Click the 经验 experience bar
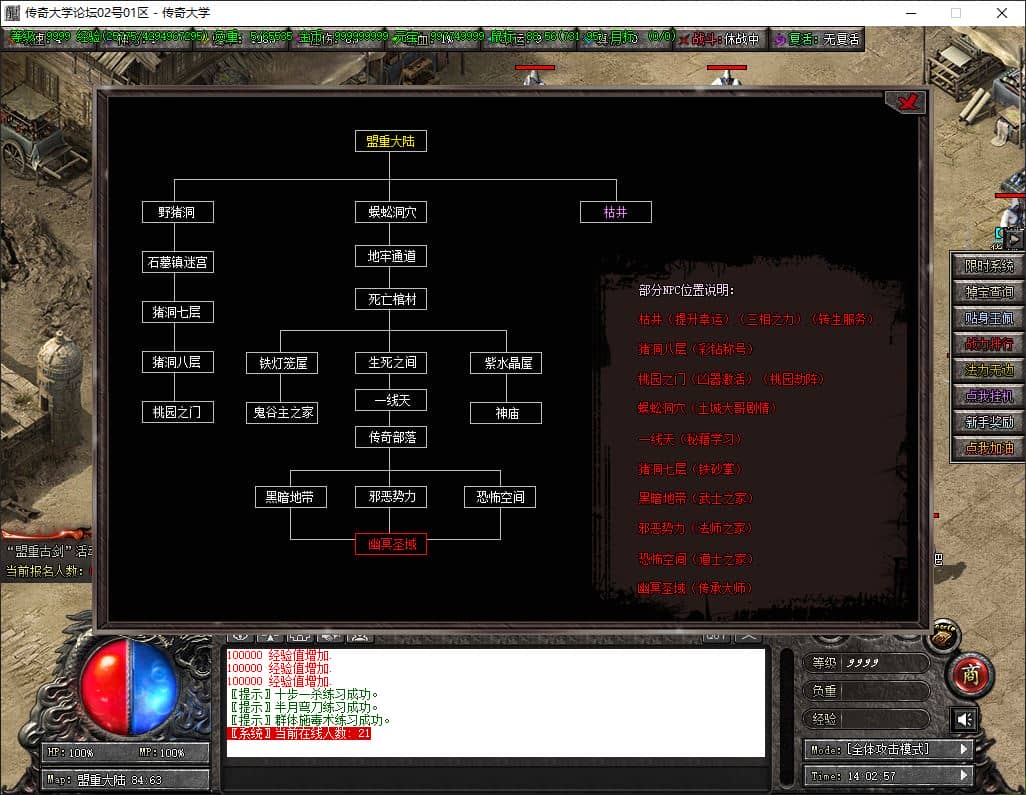 (866, 719)
